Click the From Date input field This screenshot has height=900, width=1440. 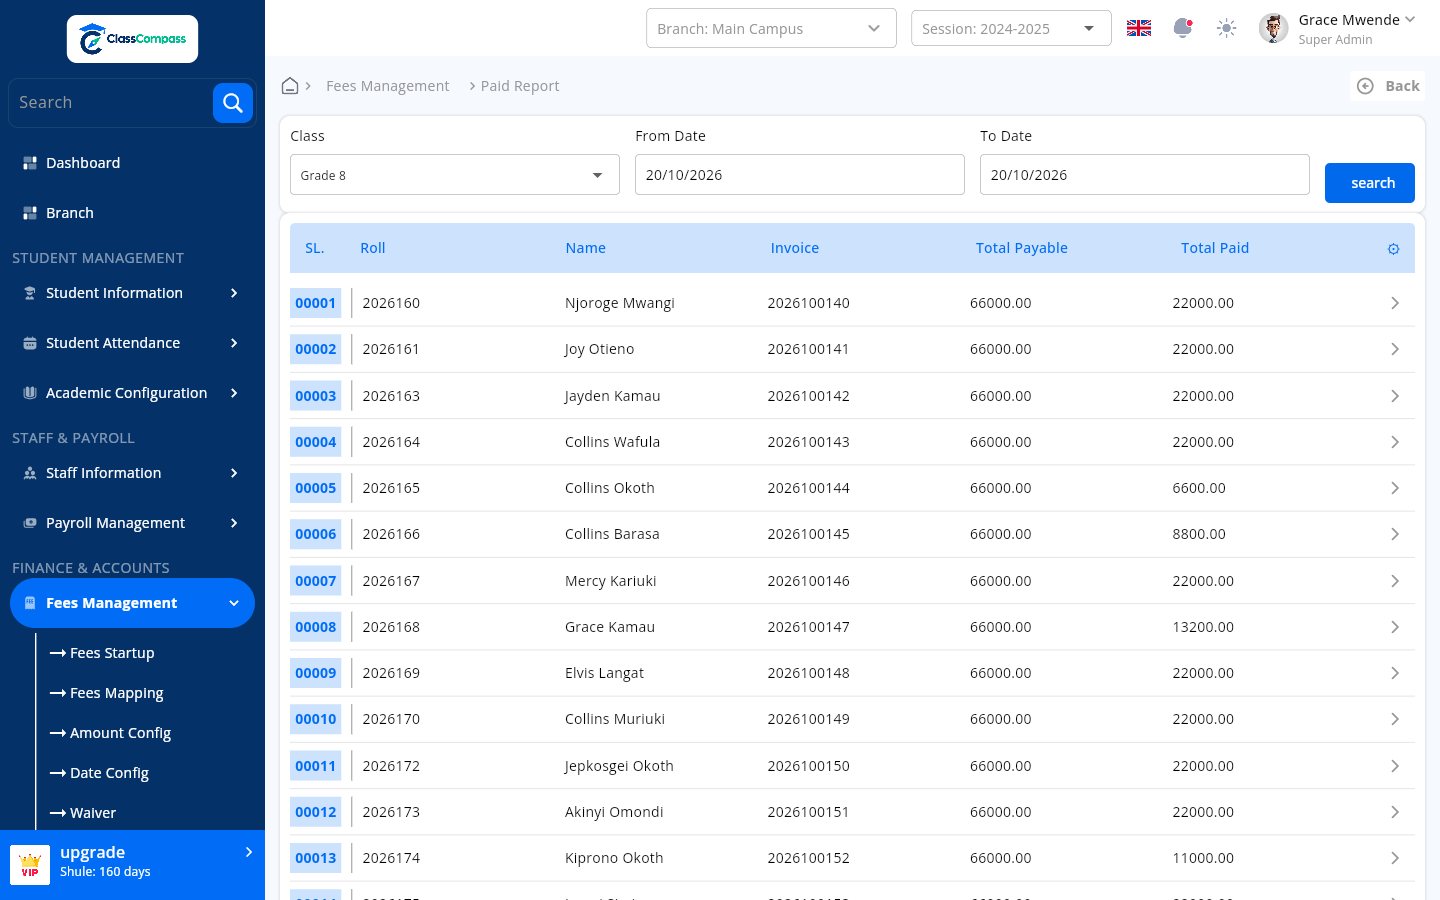pyautogui.click(x=800, y=175)
